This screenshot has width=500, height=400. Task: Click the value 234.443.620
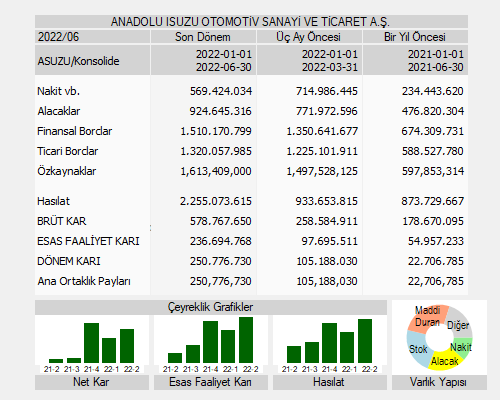pyautogui.click(x=433, y=91)
